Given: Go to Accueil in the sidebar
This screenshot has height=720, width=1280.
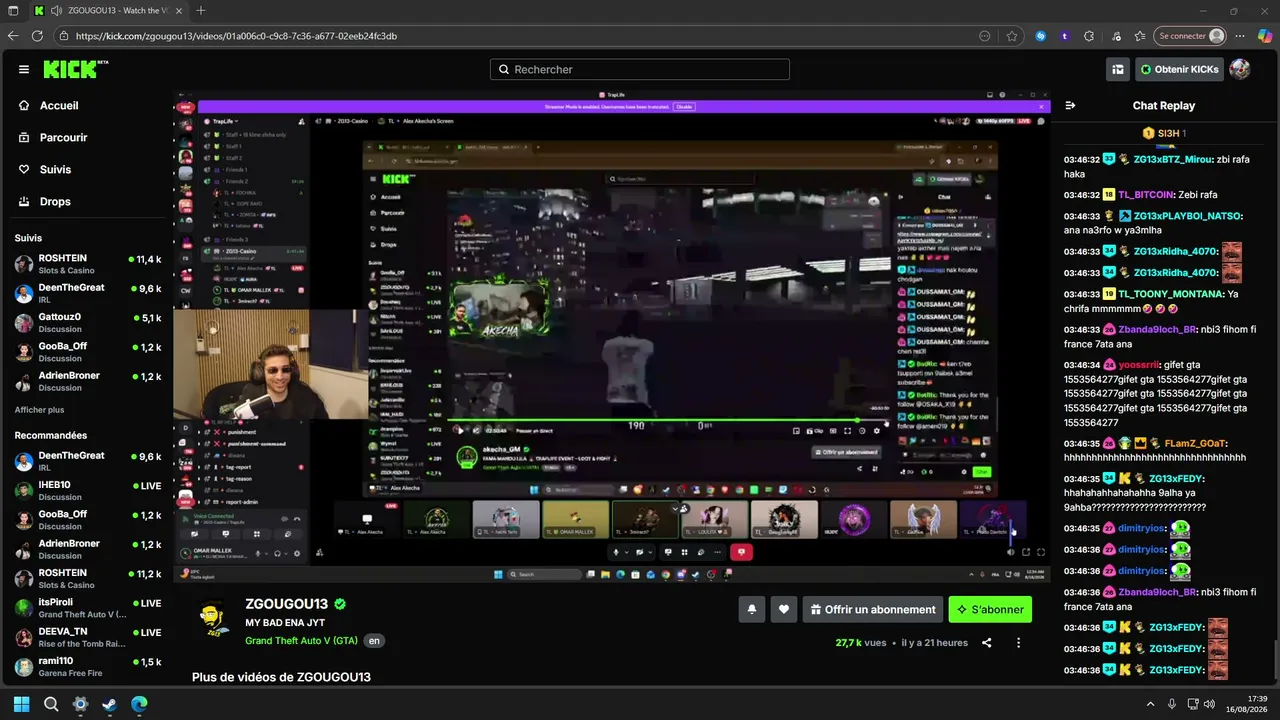Looking at the screenshot, I should 59,105.
